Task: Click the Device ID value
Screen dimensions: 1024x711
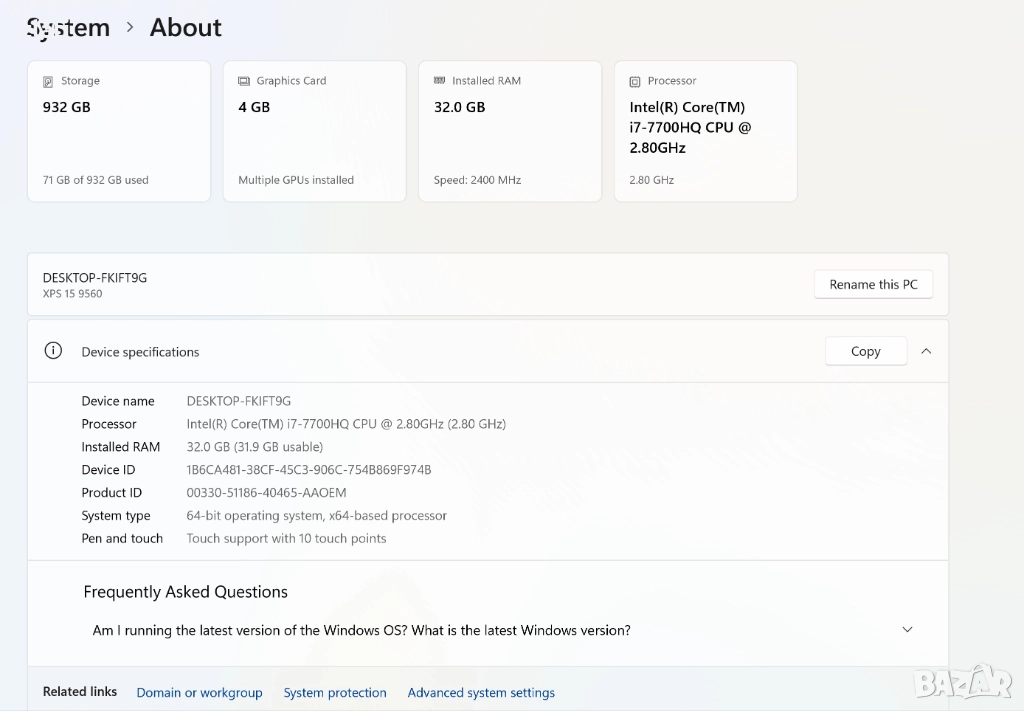Action: (308, 470)
